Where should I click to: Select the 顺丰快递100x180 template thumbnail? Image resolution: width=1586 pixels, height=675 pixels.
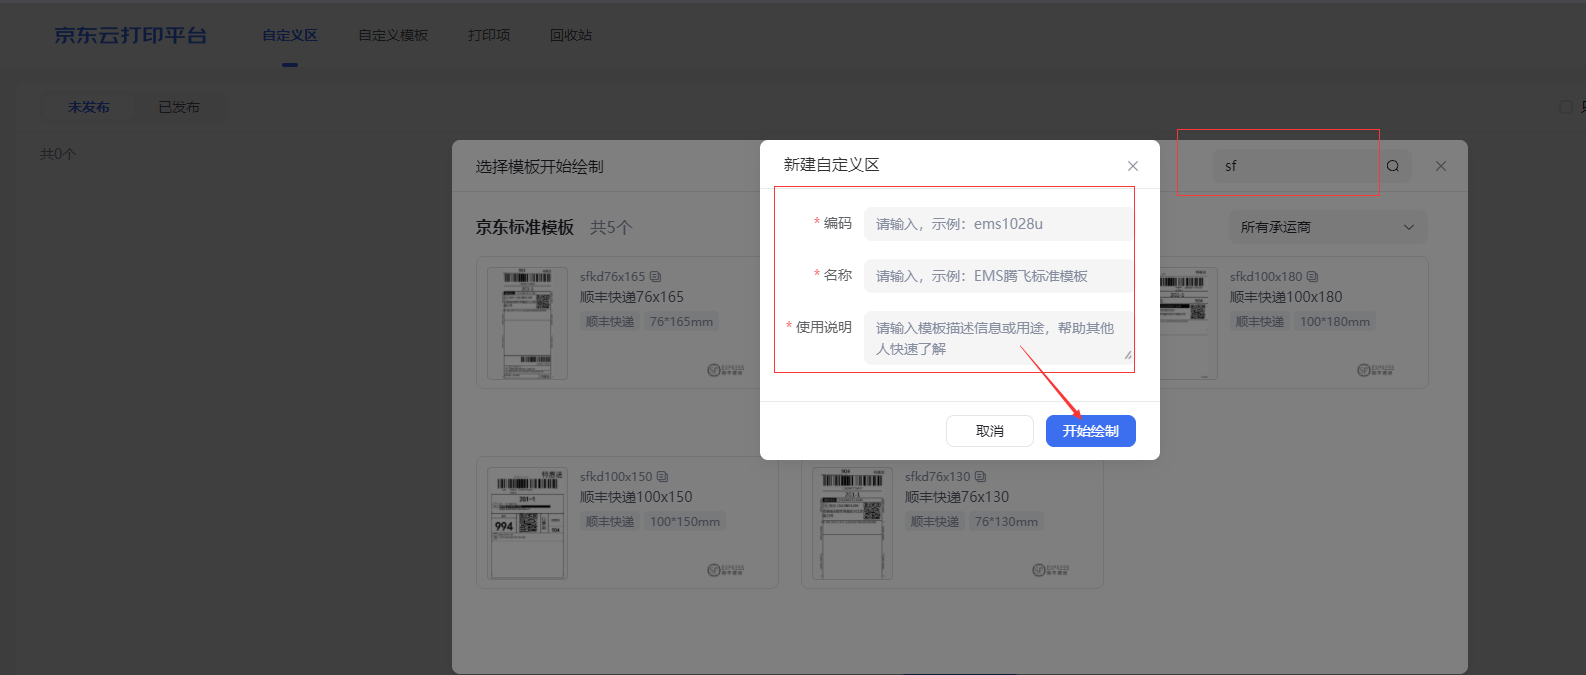(1189, 323)
